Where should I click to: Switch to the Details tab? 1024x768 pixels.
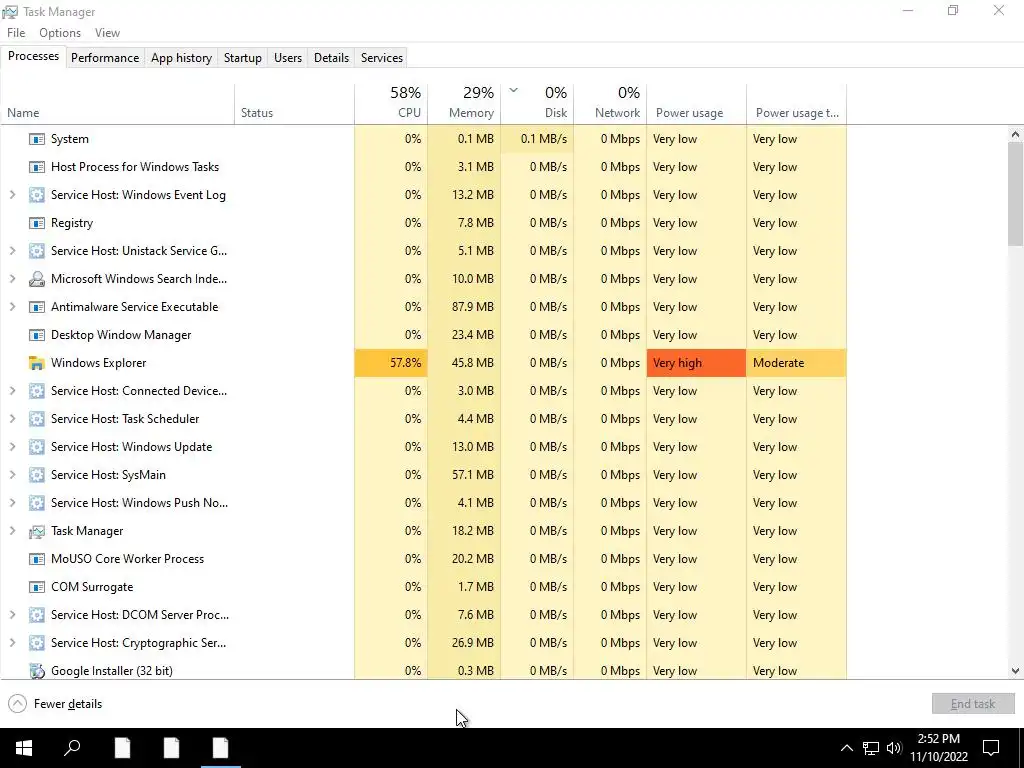coord(331,57)
